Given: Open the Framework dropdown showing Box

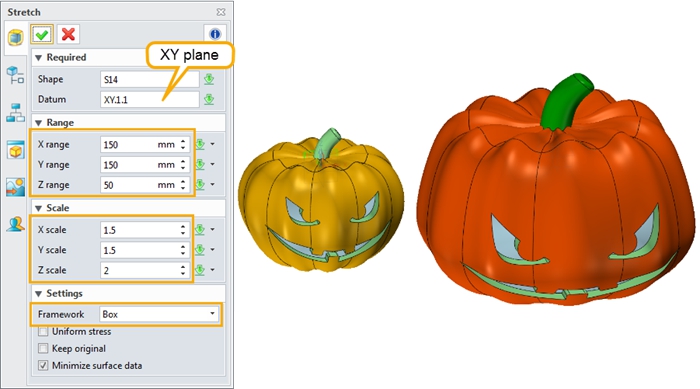Looking at the screenshot, I should (159, 314).
